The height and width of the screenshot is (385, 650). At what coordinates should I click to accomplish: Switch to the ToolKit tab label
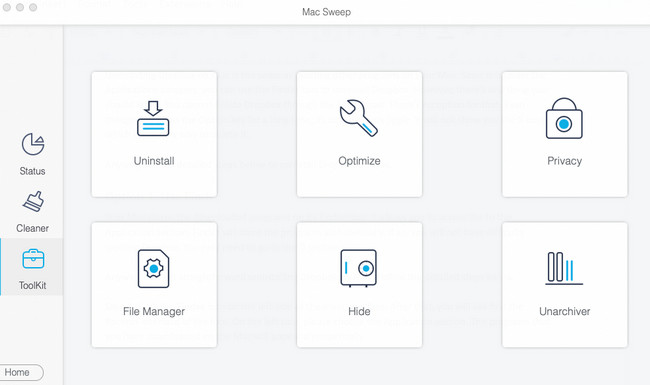point(32,285)
